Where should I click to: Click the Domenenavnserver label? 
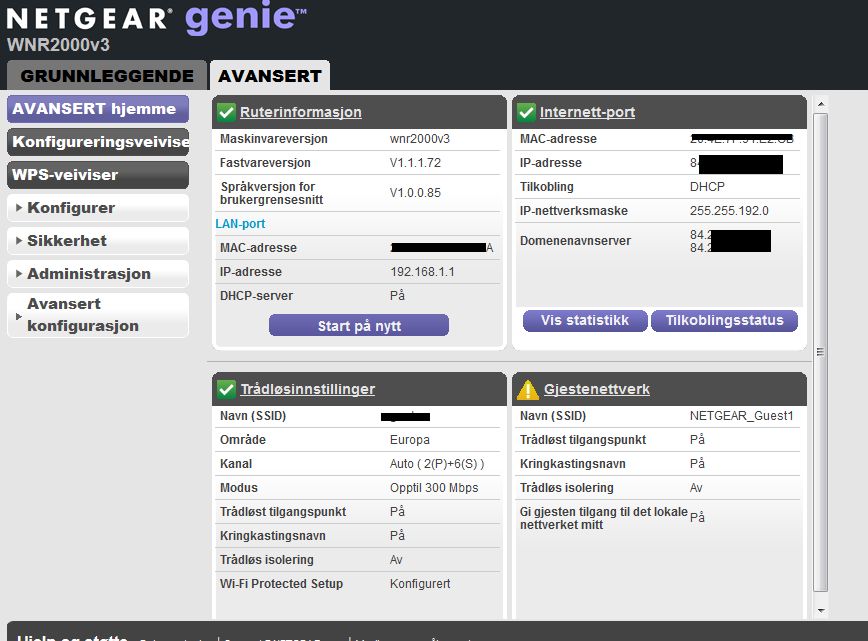click(x=575, y=241)
